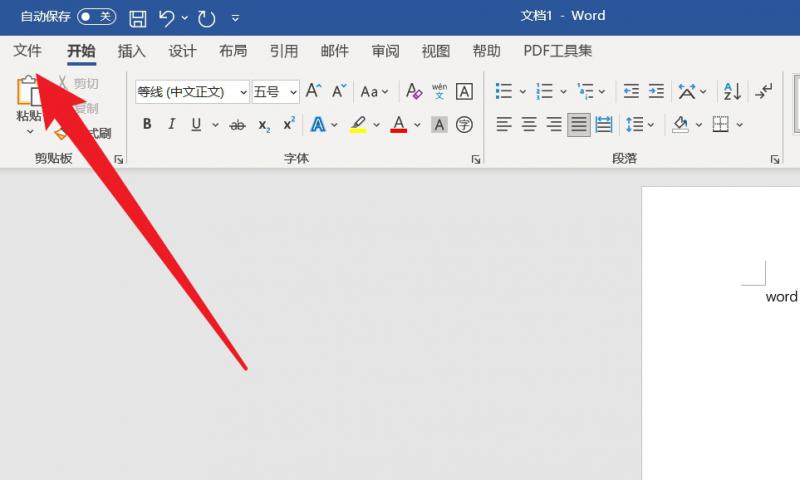Show or hide paragraph marks
Screen dimensions: 800x480
pyautogui.click(x=764, y=91)
